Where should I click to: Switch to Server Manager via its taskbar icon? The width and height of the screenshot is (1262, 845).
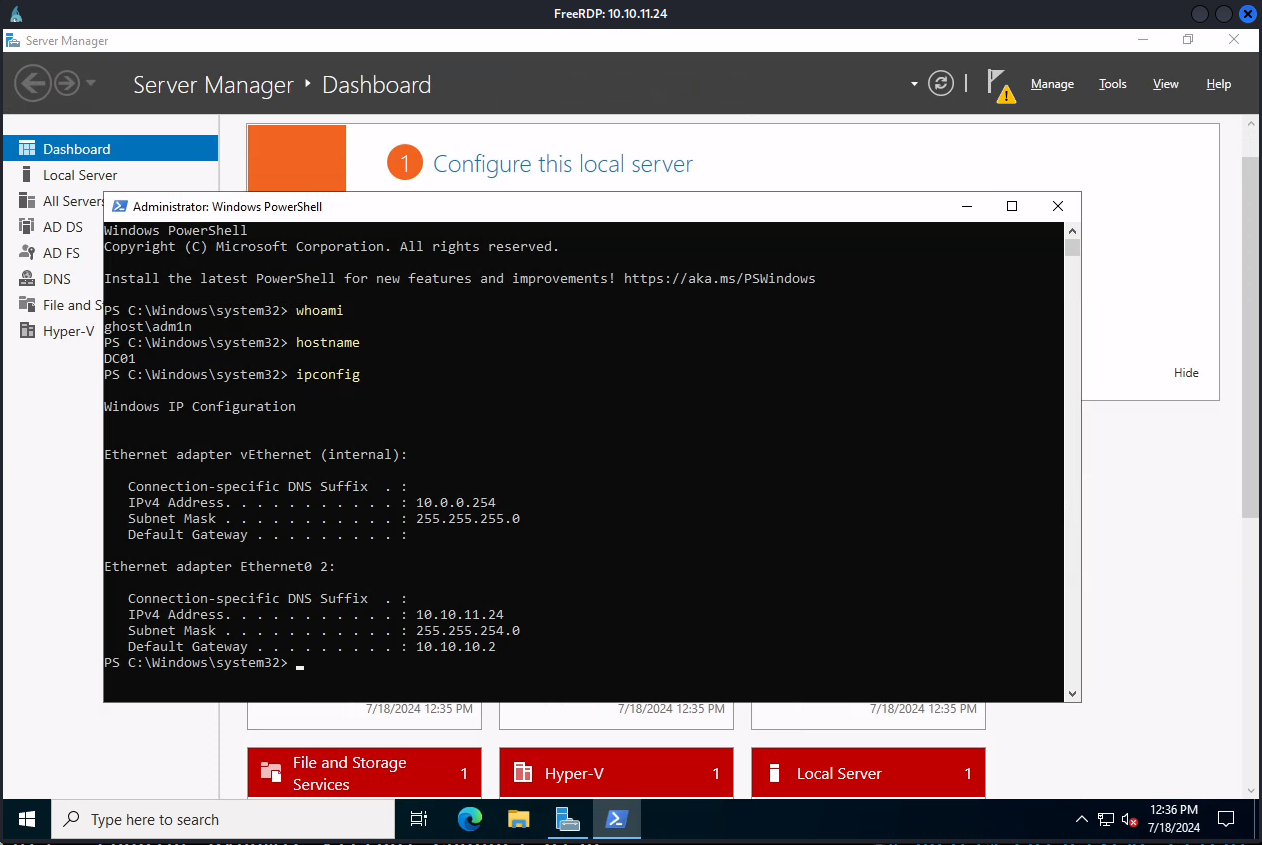tap(568, 819)
